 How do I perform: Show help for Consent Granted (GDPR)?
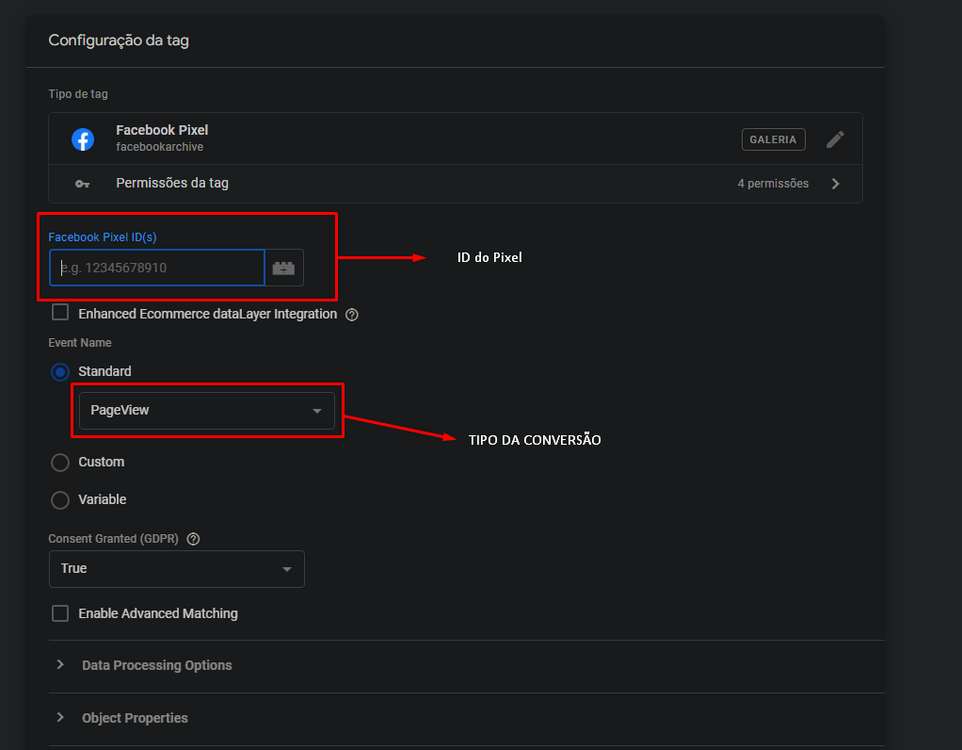193,539
